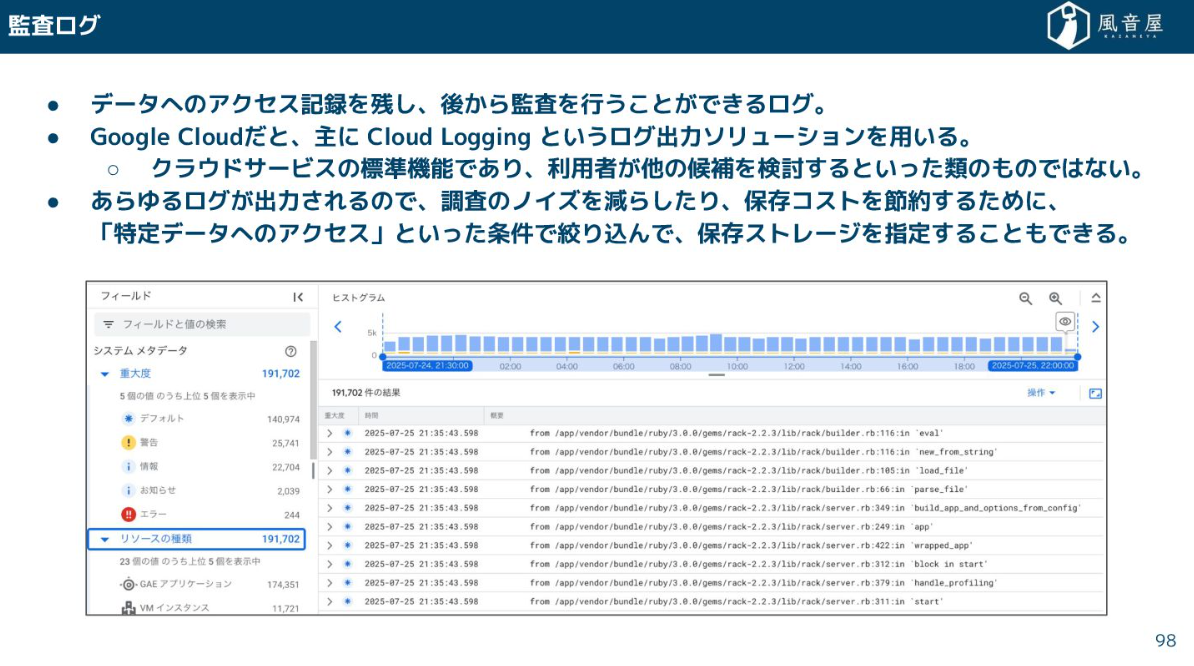Collapse the フィールド panel with arrow icon
Viewport: 1194px width, 666px height.
pyautogui.click(x=298, y=297)
